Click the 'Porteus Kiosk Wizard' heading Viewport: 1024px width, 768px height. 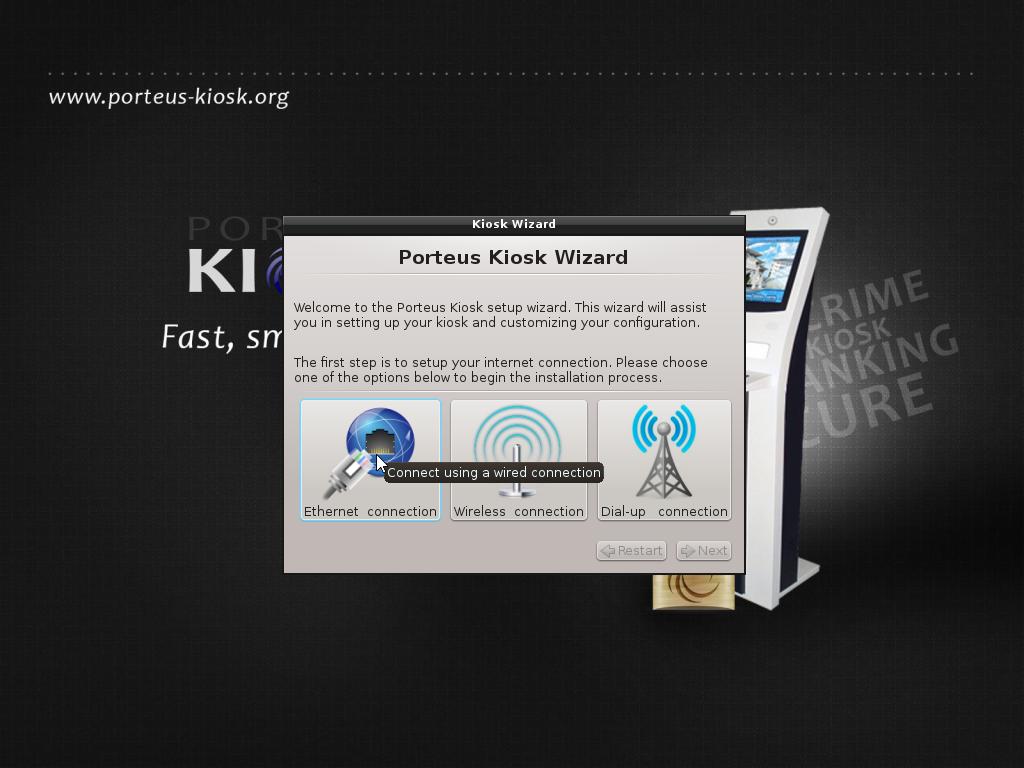pos(513,257)
